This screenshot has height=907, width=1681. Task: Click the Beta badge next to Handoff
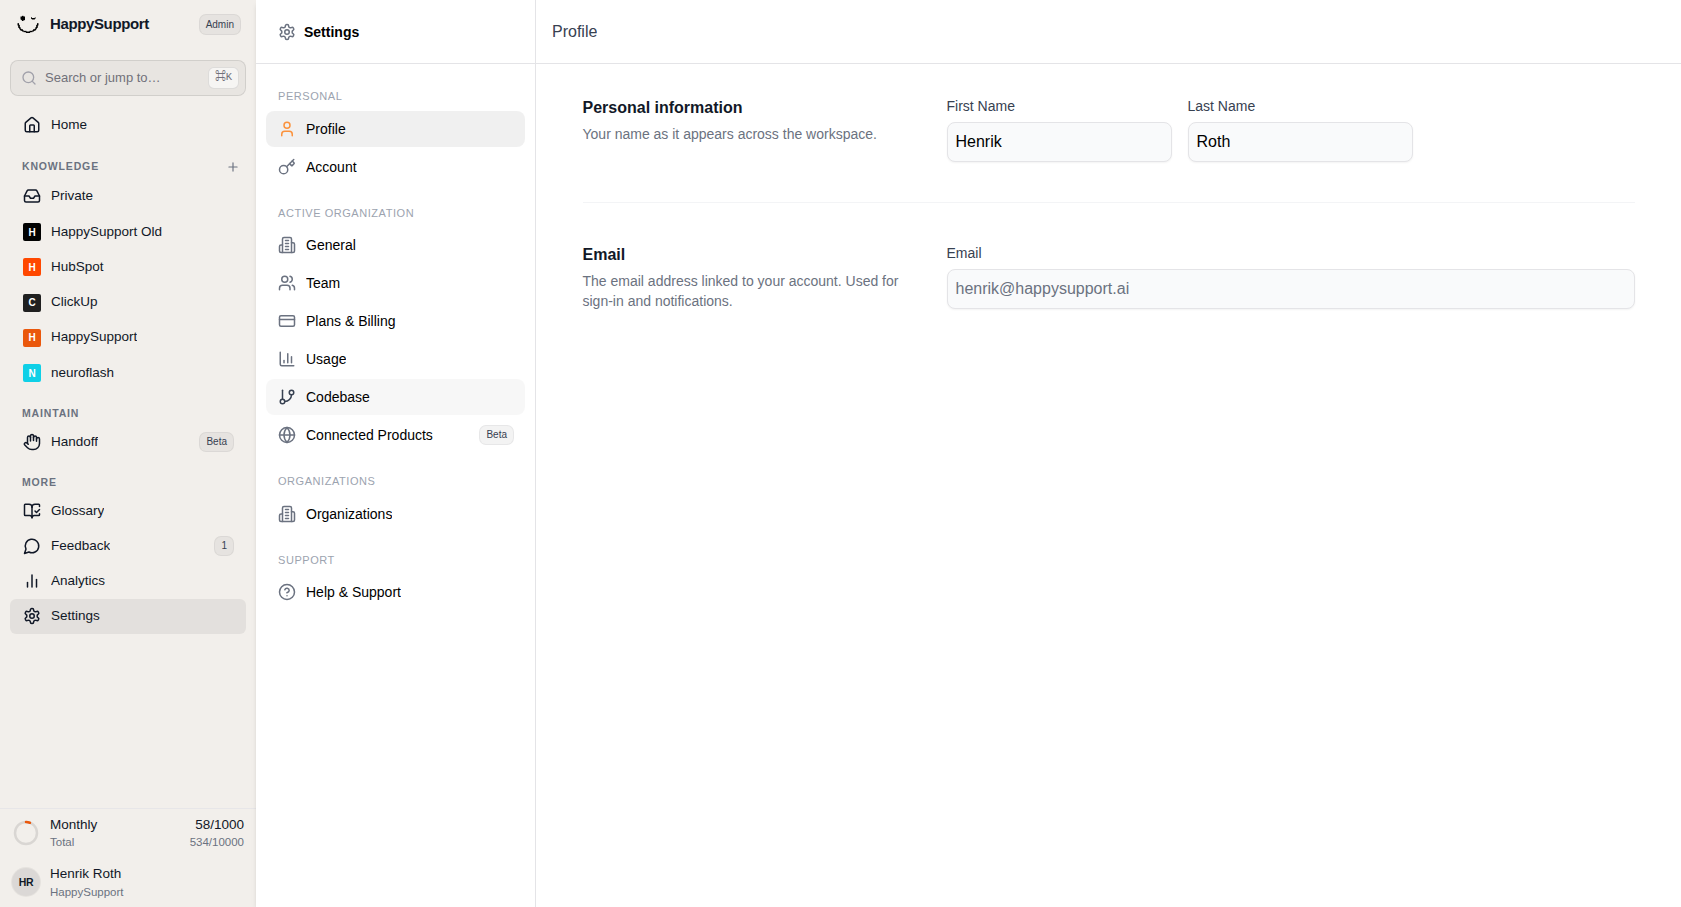tap(217, 442)
